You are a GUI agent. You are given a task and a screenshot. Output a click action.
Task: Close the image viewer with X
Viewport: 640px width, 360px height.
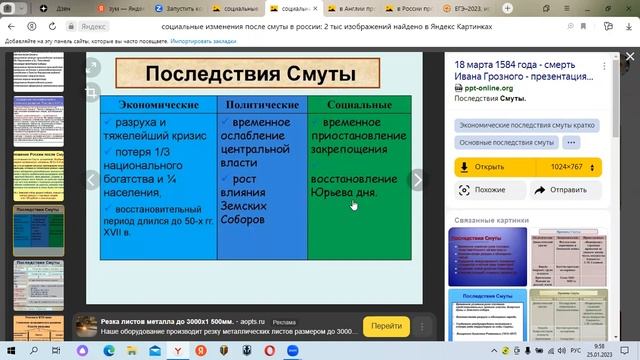(x=630, y=57)
